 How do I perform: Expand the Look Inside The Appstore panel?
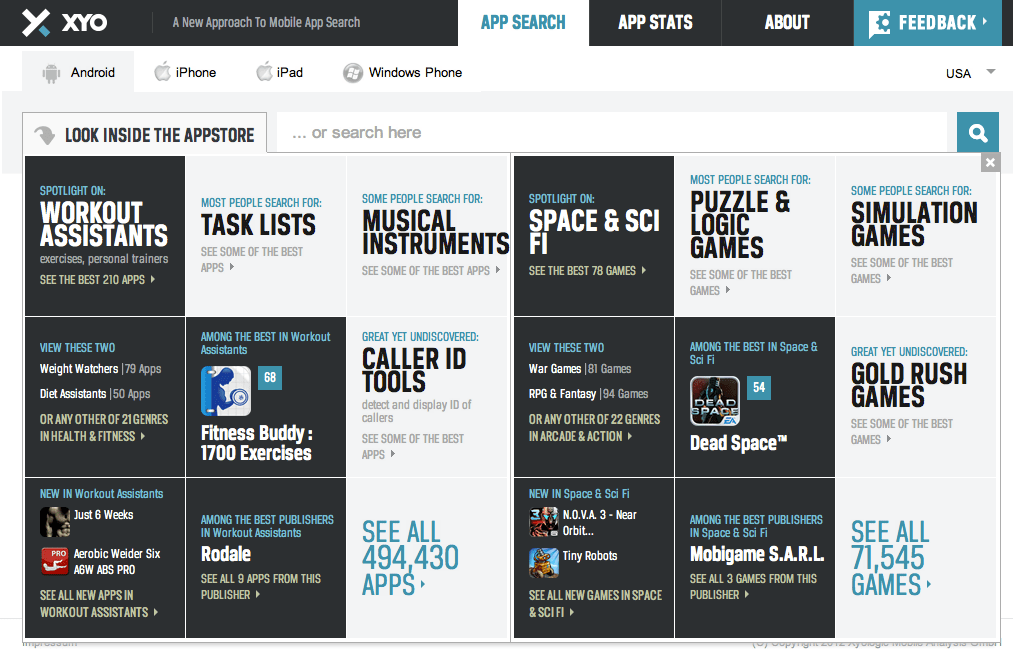145,135
